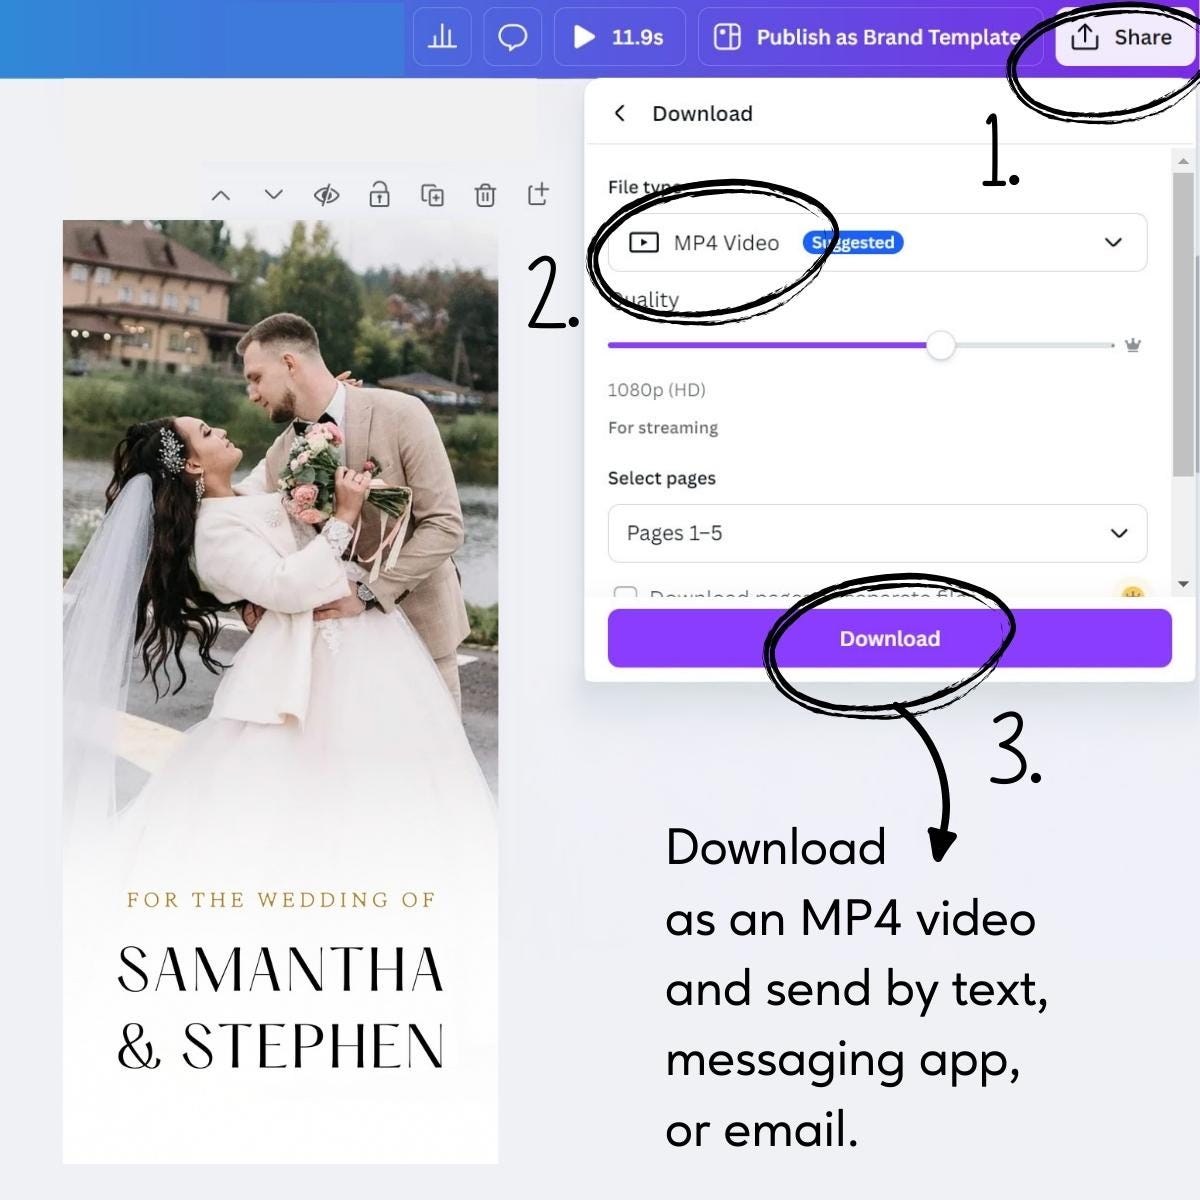Duplicate the selected element
This screenshot has width=1200, height=1200.
pos(433,195)
